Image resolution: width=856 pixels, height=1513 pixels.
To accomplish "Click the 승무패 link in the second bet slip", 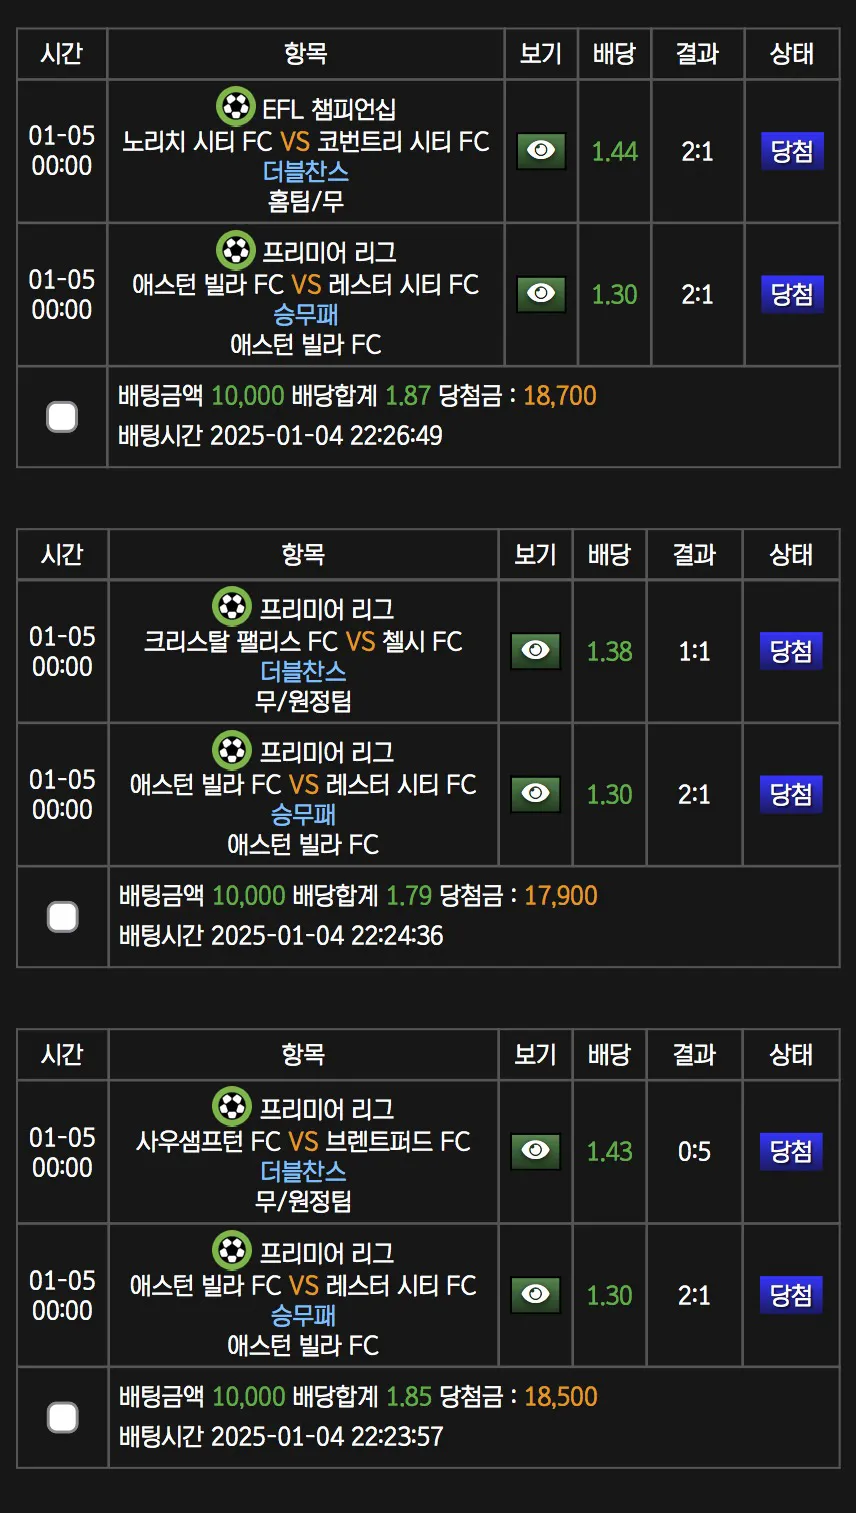I will click(x=303, y=815).
